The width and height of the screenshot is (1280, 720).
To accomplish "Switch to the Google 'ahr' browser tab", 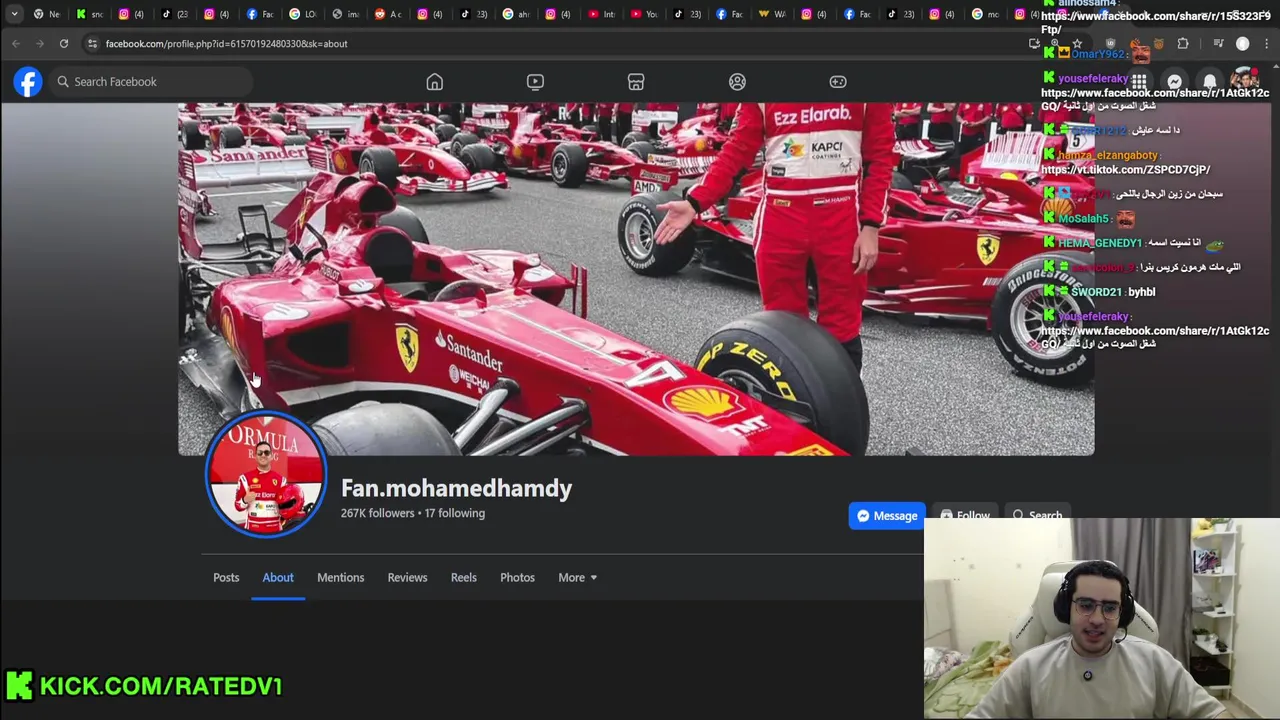I will [516, 14].
